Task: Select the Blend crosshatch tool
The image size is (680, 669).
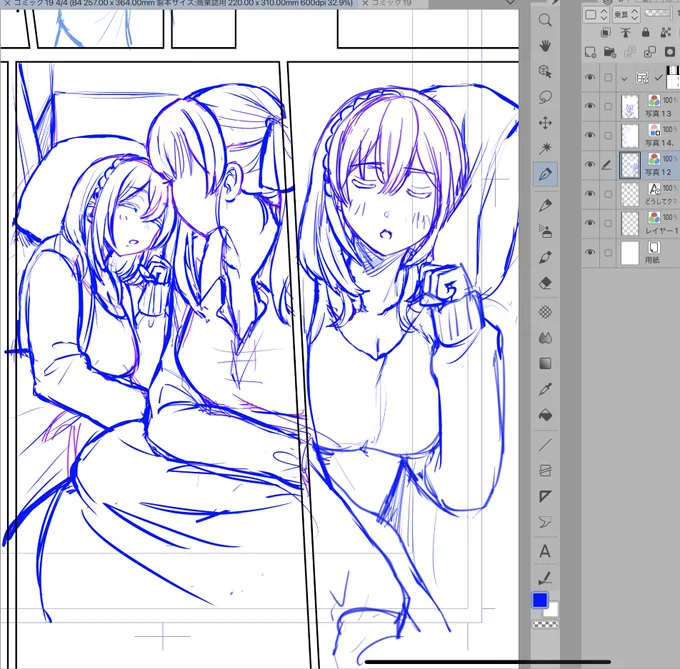Action: (x=545, y=312)
